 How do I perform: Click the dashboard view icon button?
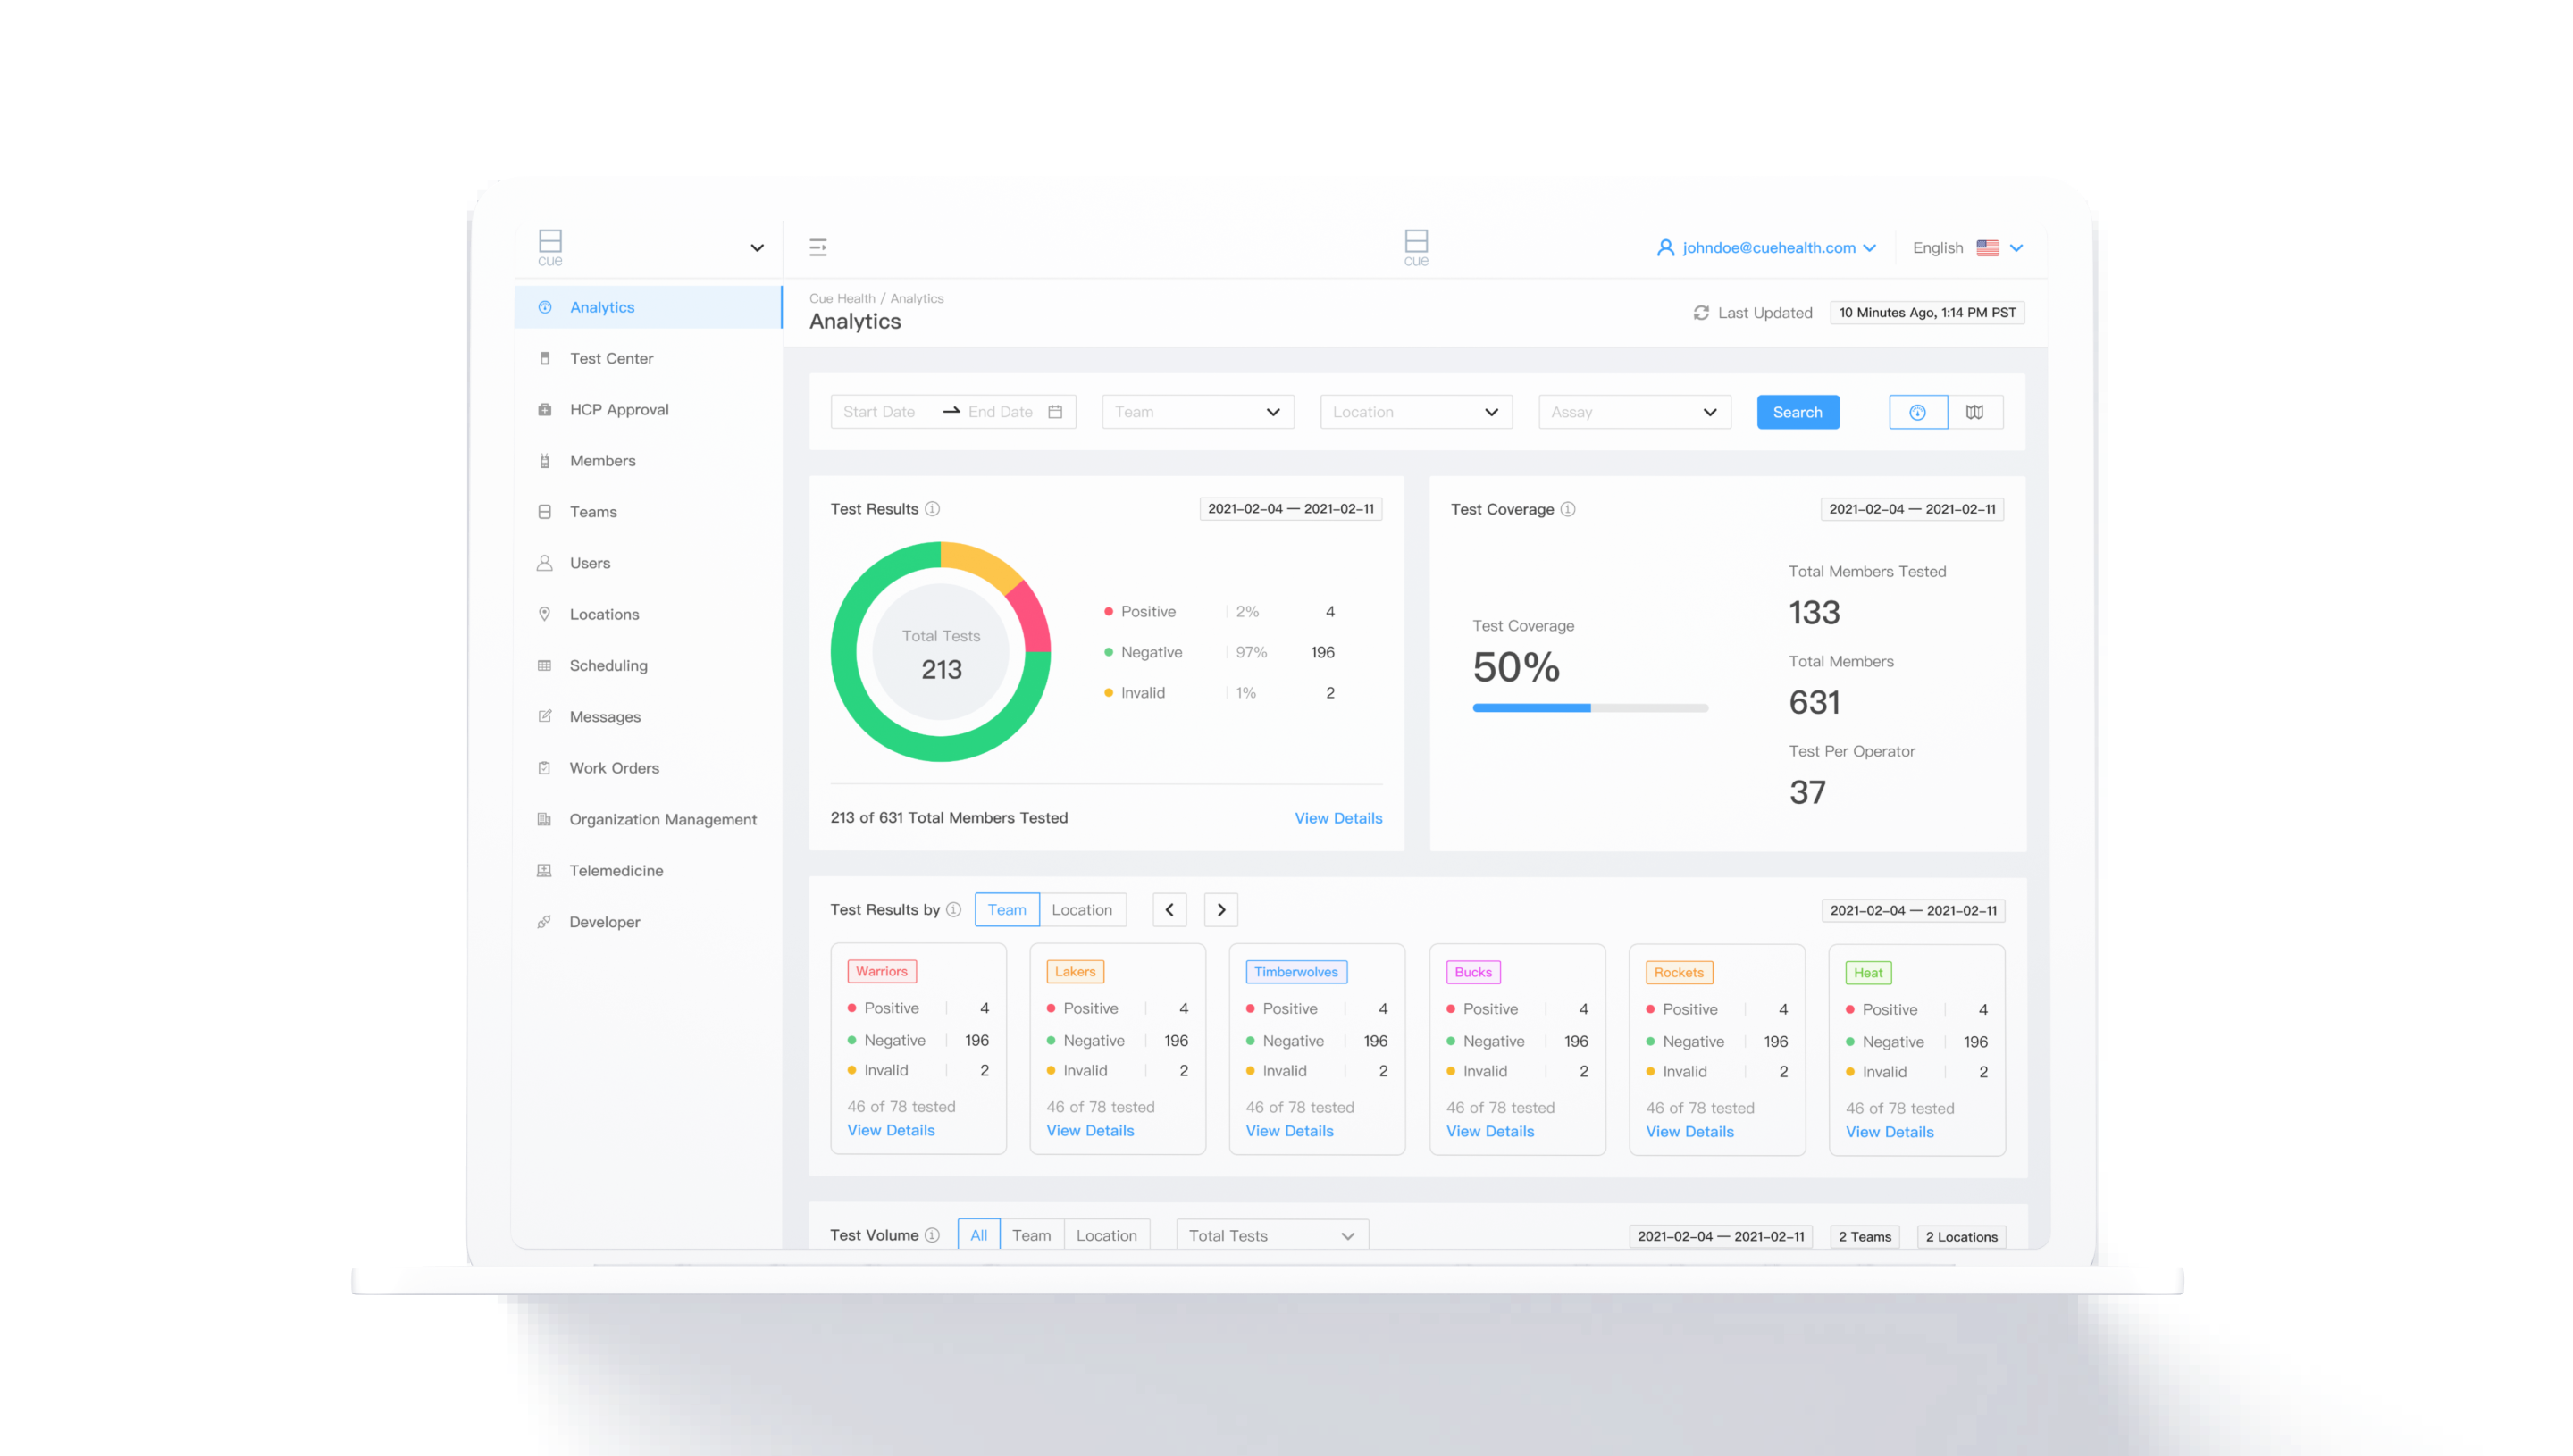1917,412
